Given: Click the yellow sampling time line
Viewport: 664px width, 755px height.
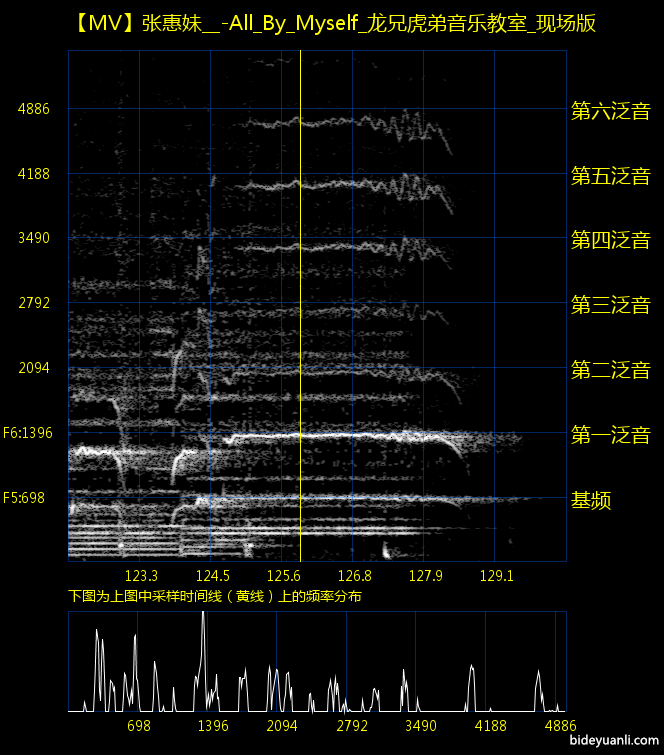Looking at the screenshot, I should point(300,300).
